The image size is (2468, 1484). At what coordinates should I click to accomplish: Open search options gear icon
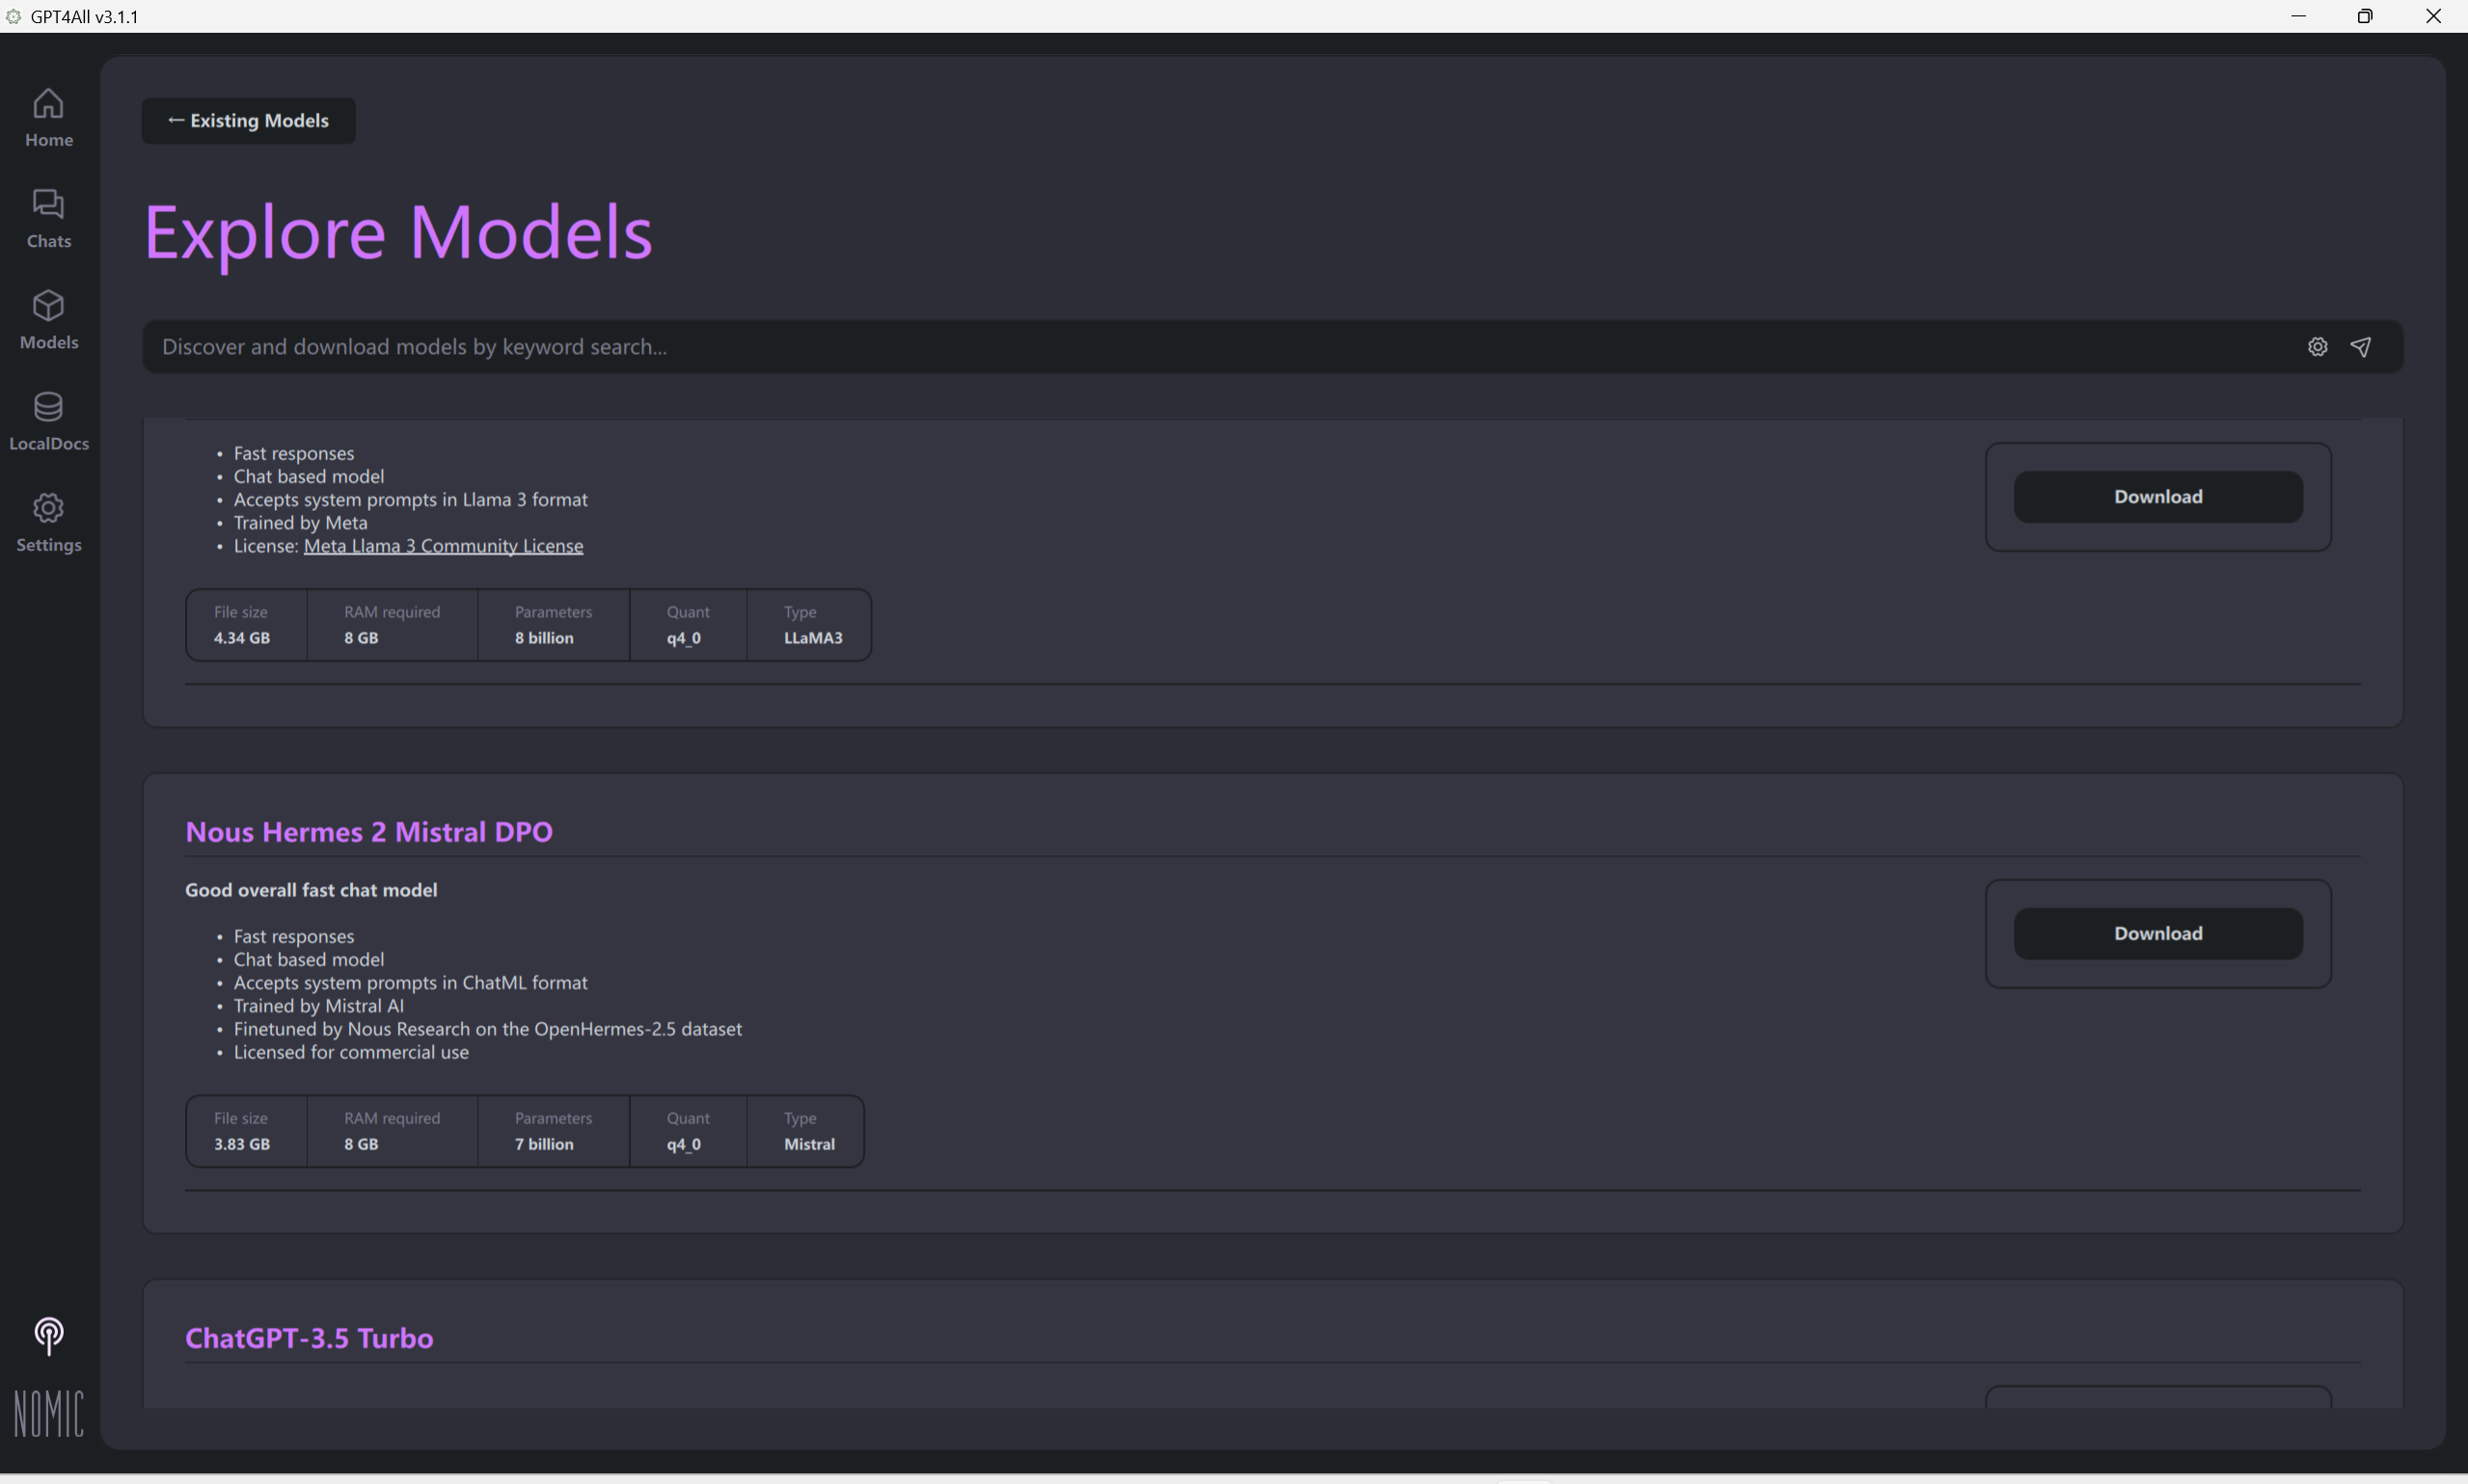[x=2317, y=347]
